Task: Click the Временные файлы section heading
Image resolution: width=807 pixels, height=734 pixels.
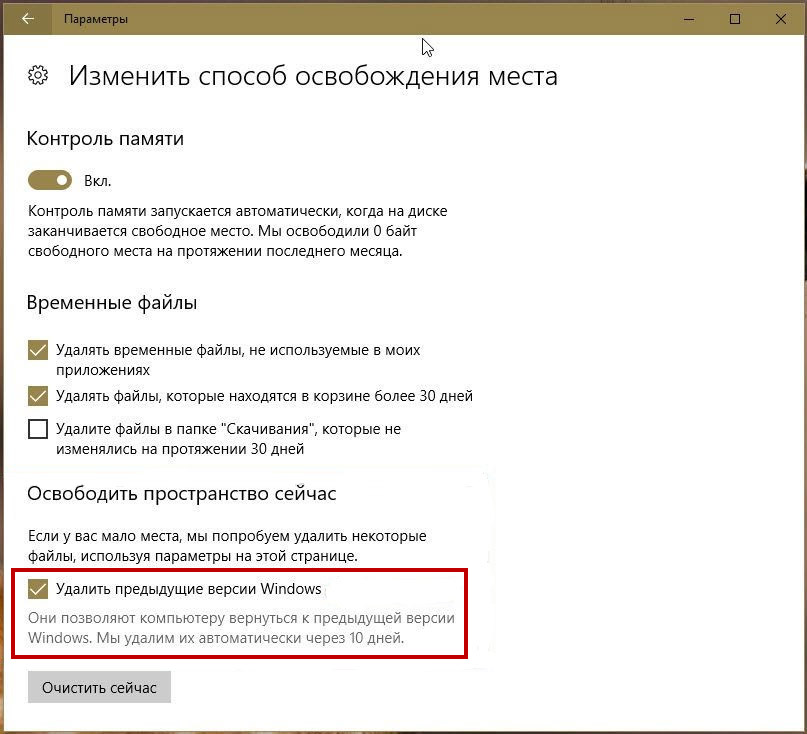Action: [x=112, y=302]
